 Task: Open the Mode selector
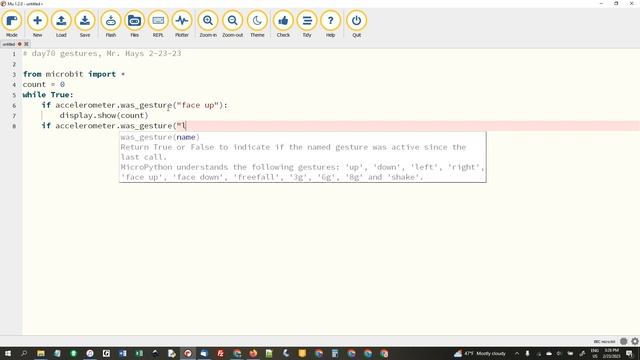tap(11, 24)
